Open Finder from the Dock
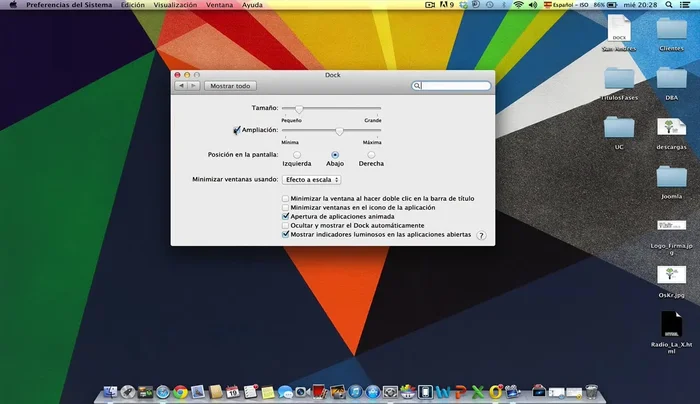This screenshot has height=404, width=700. pyautogui.click(x=111, y=392)
